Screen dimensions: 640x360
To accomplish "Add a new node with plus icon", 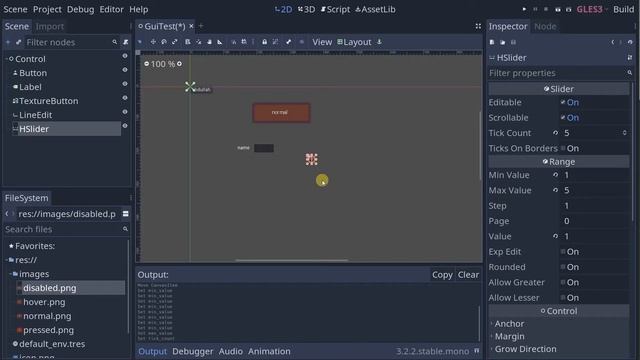I will click(8, 42).
